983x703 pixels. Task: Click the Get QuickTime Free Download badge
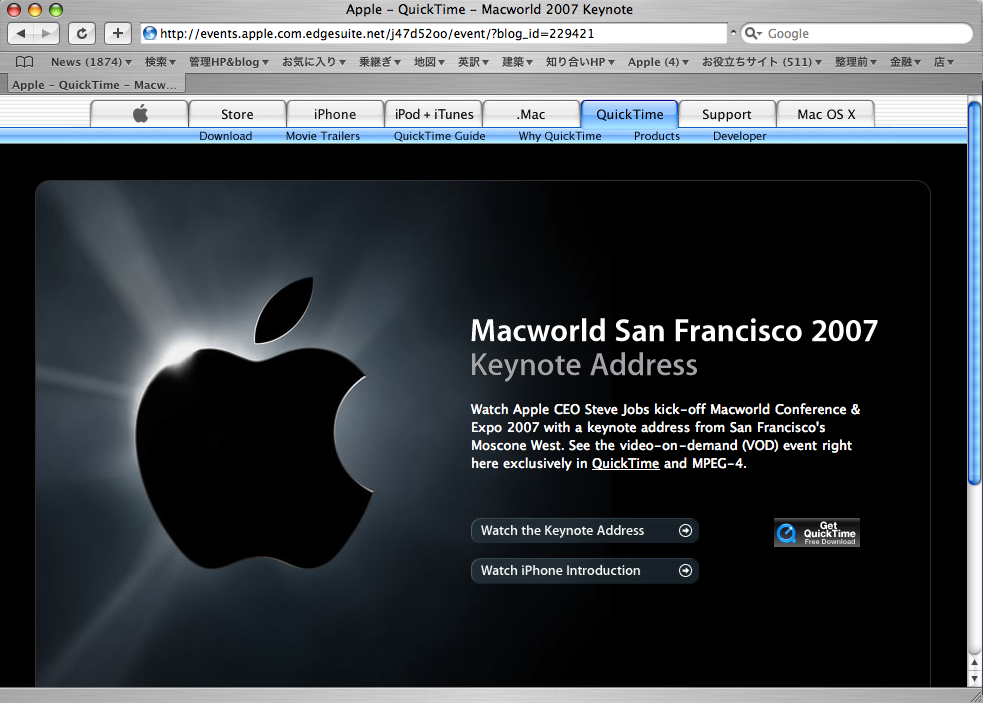[x=817, y=532]
